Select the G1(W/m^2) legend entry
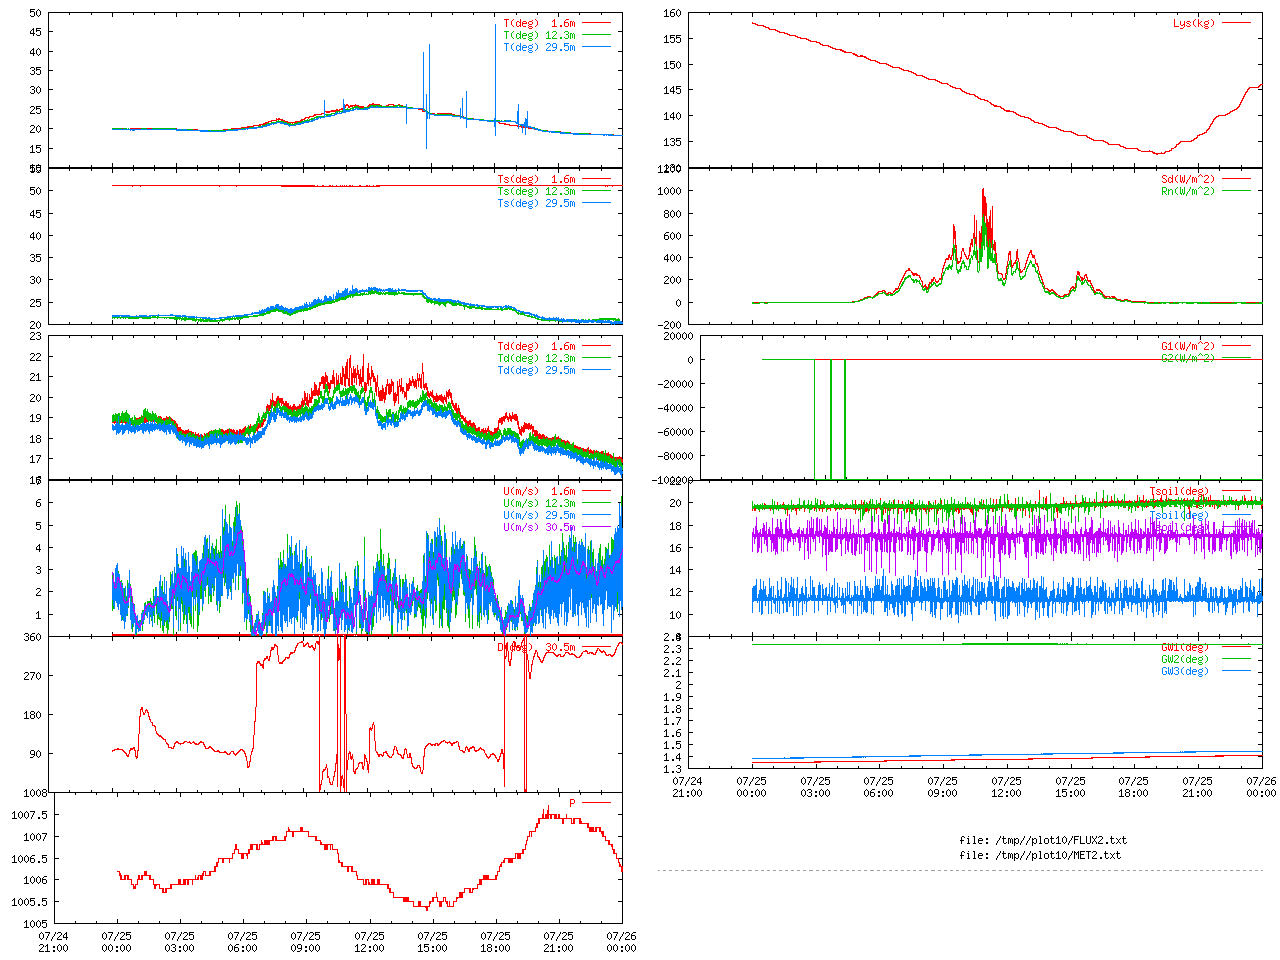Image resolution: width=1280 pixels, height=960 pixels. (1187, 346)
